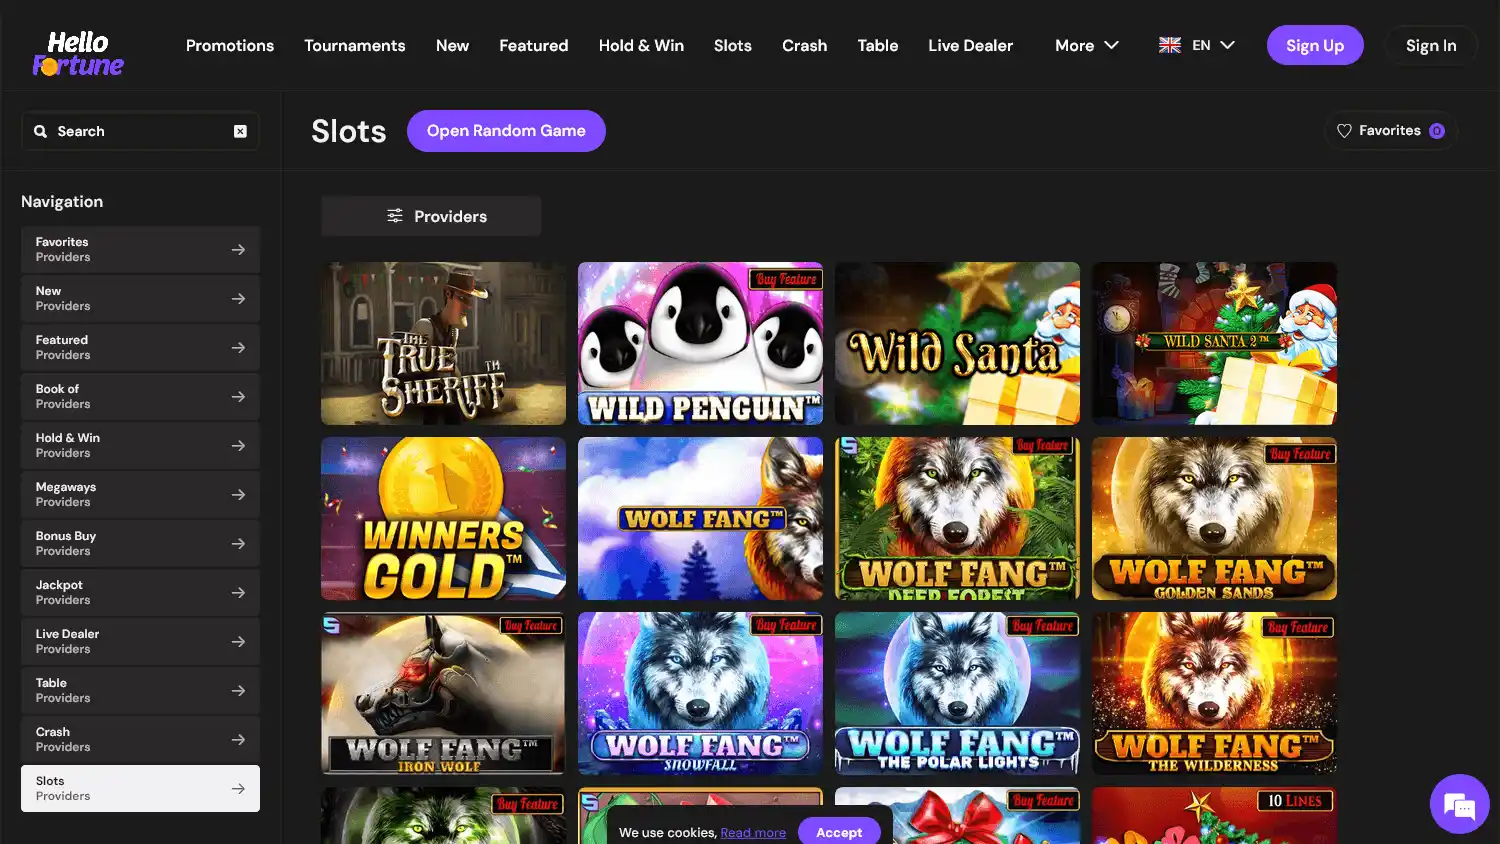This screenshot has height=844, width=1500.
Task: Select Crash in the top navigation
Action: (x=805, y=45)
